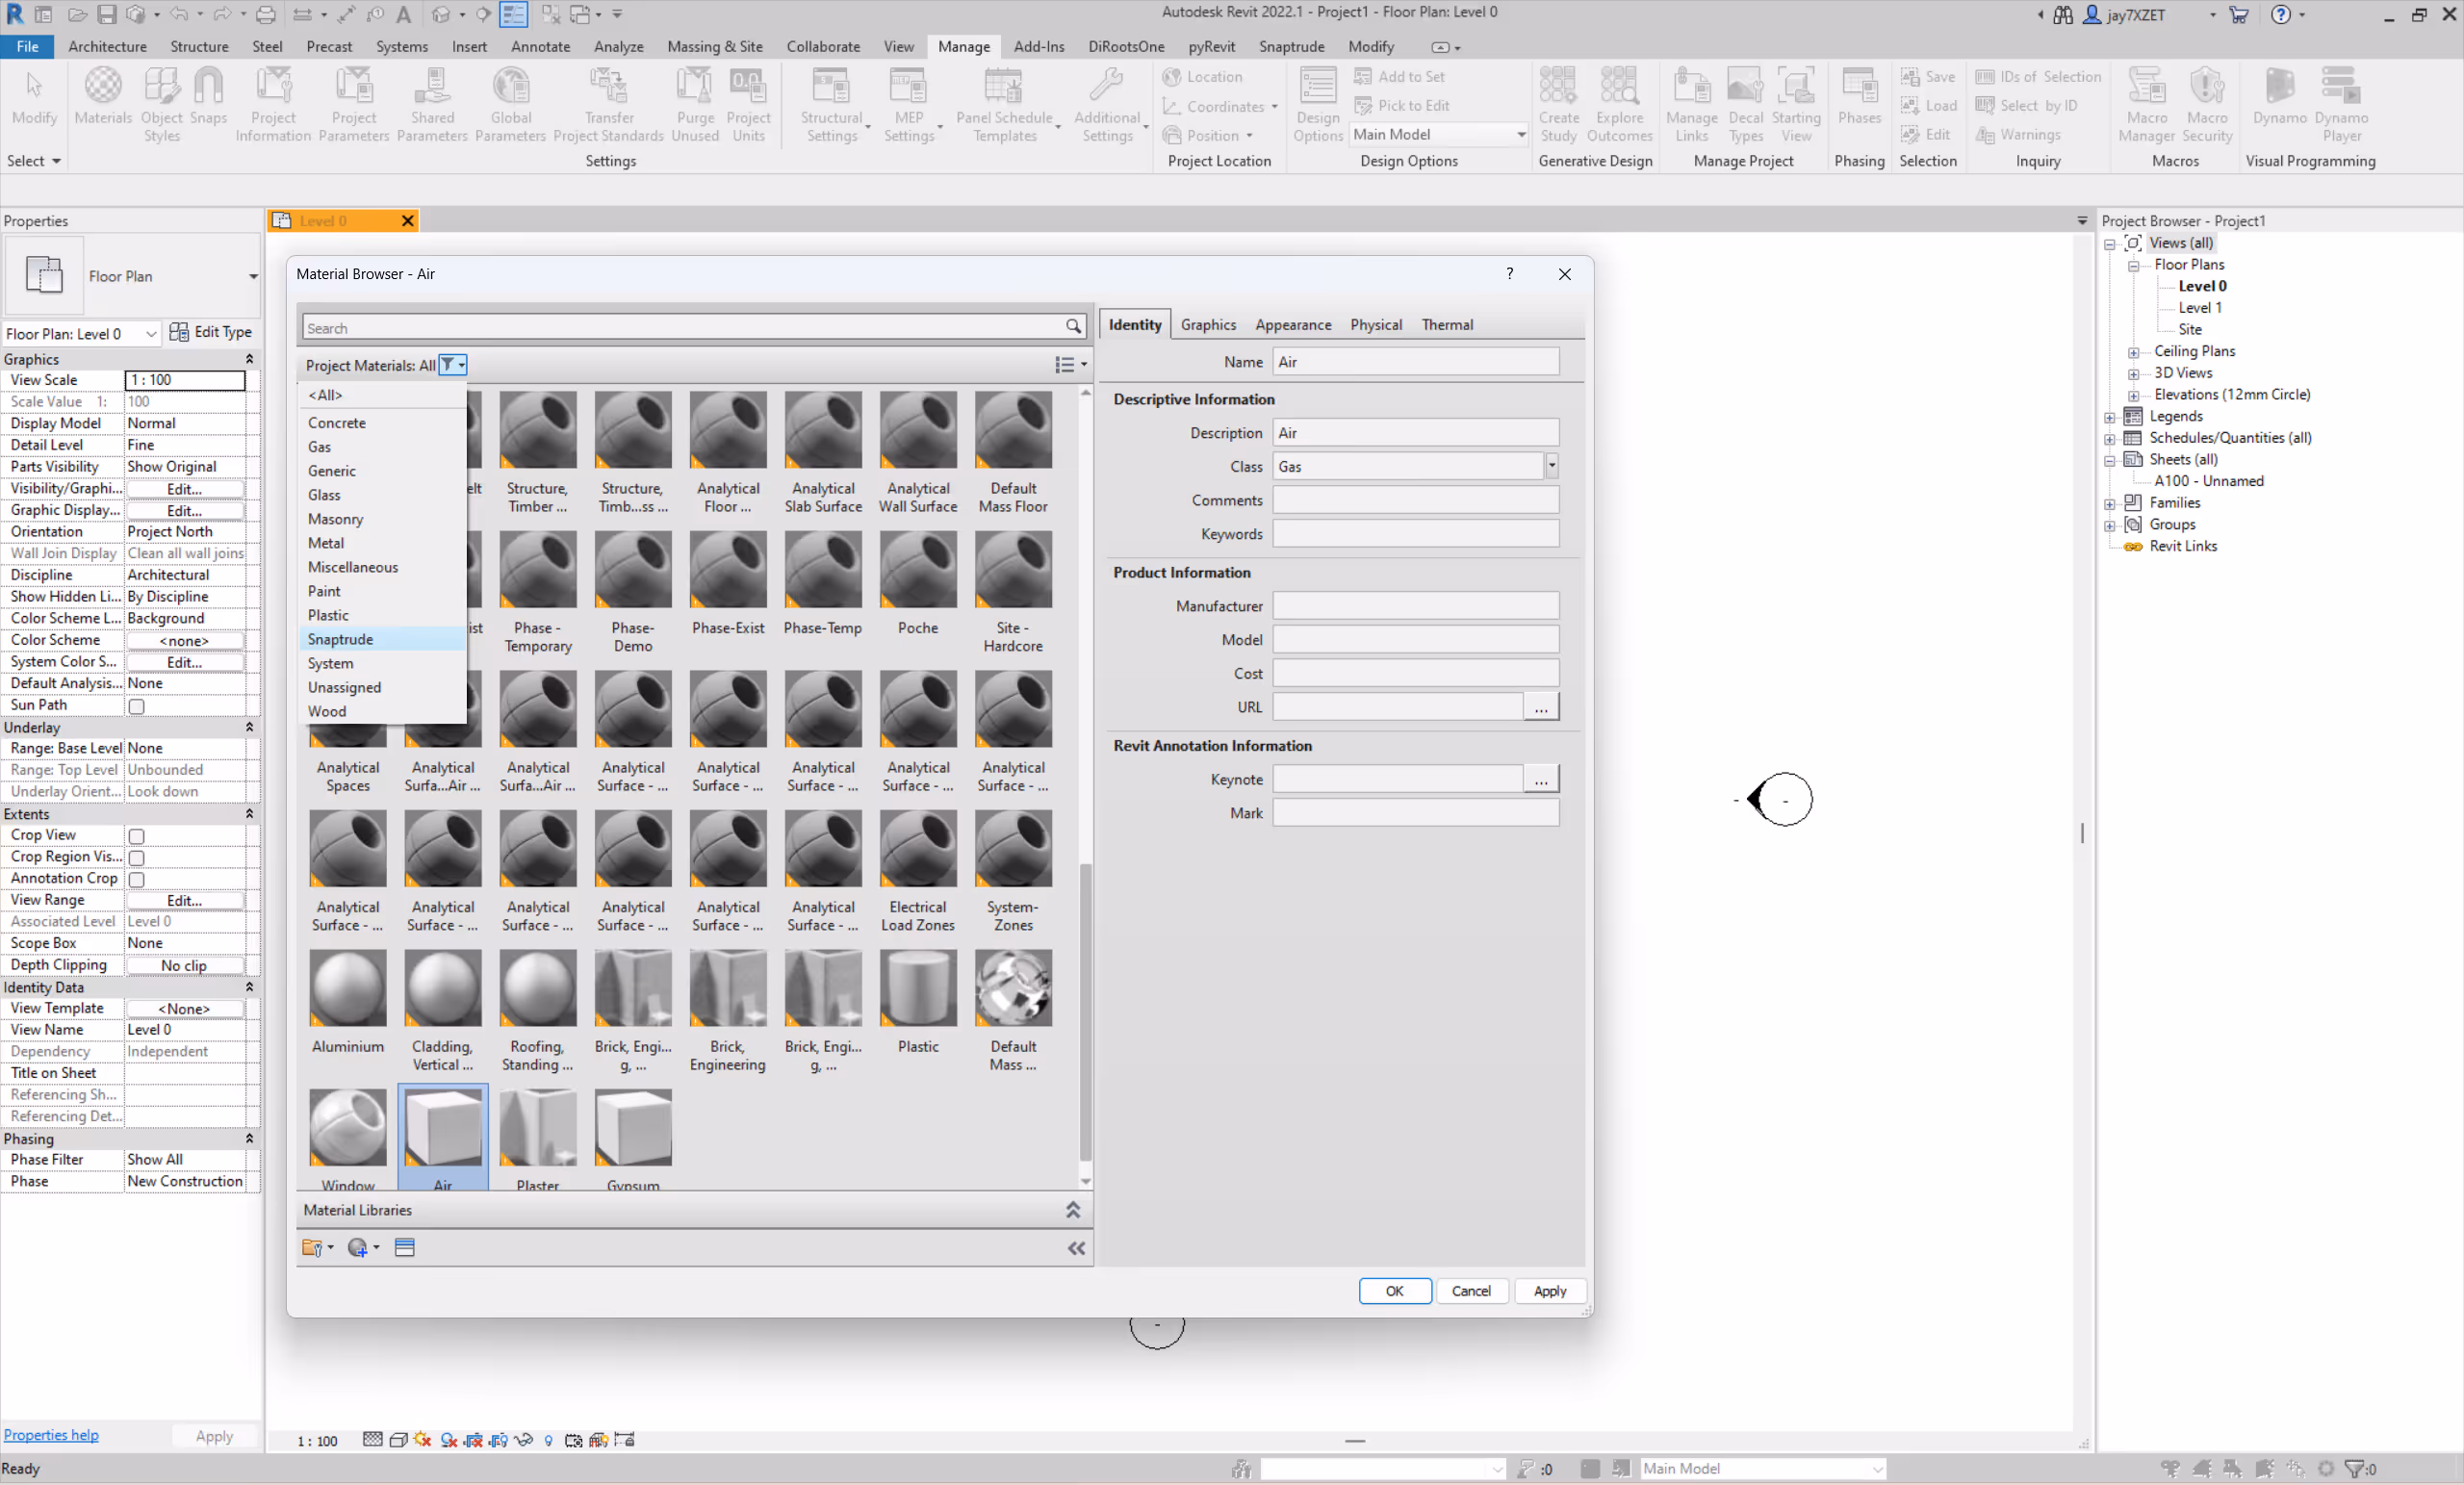
Task: Open the Properties help link
Action: 51,1435
